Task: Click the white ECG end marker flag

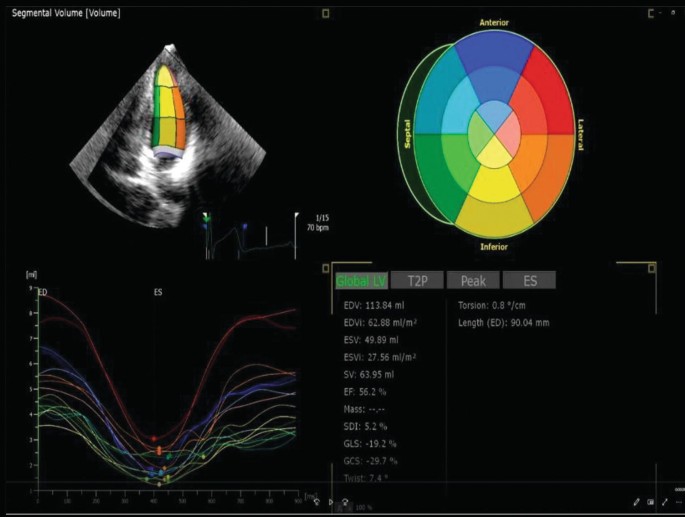Action: [x=296, y=215]
